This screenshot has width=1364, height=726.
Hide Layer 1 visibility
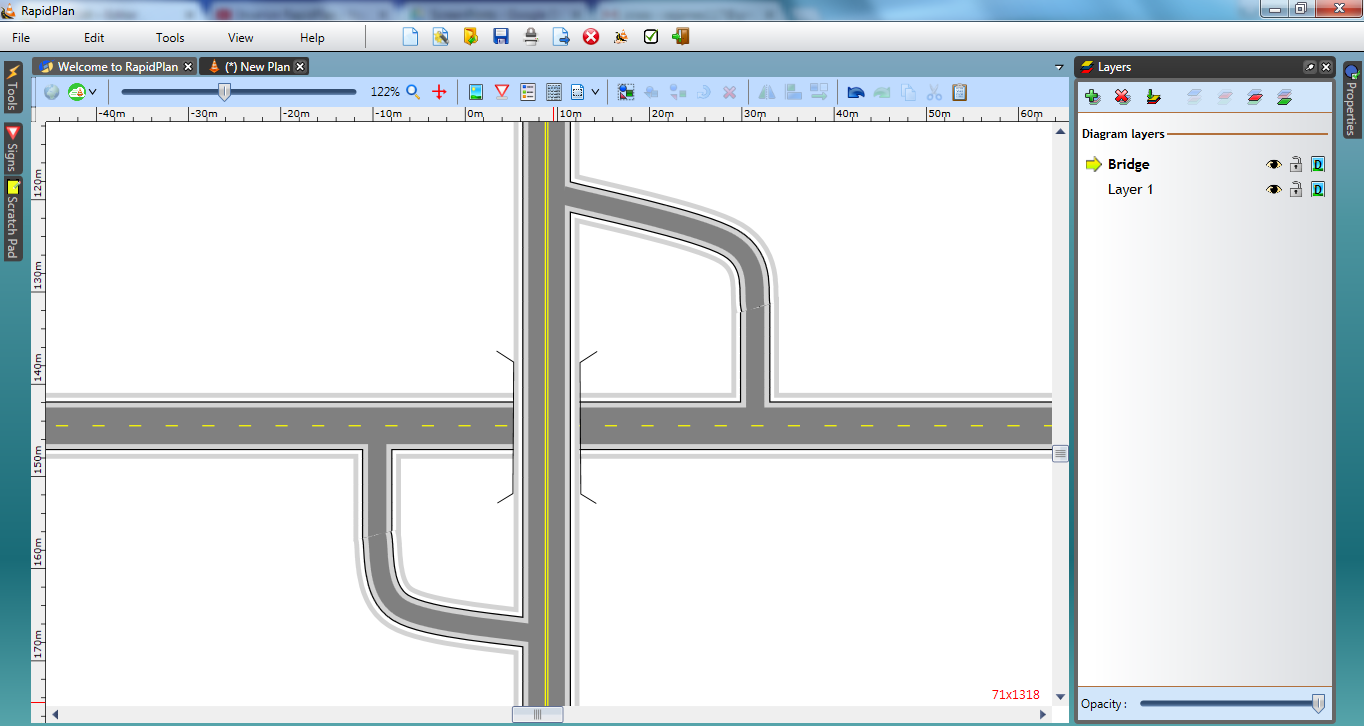[x=1274, y=189]
